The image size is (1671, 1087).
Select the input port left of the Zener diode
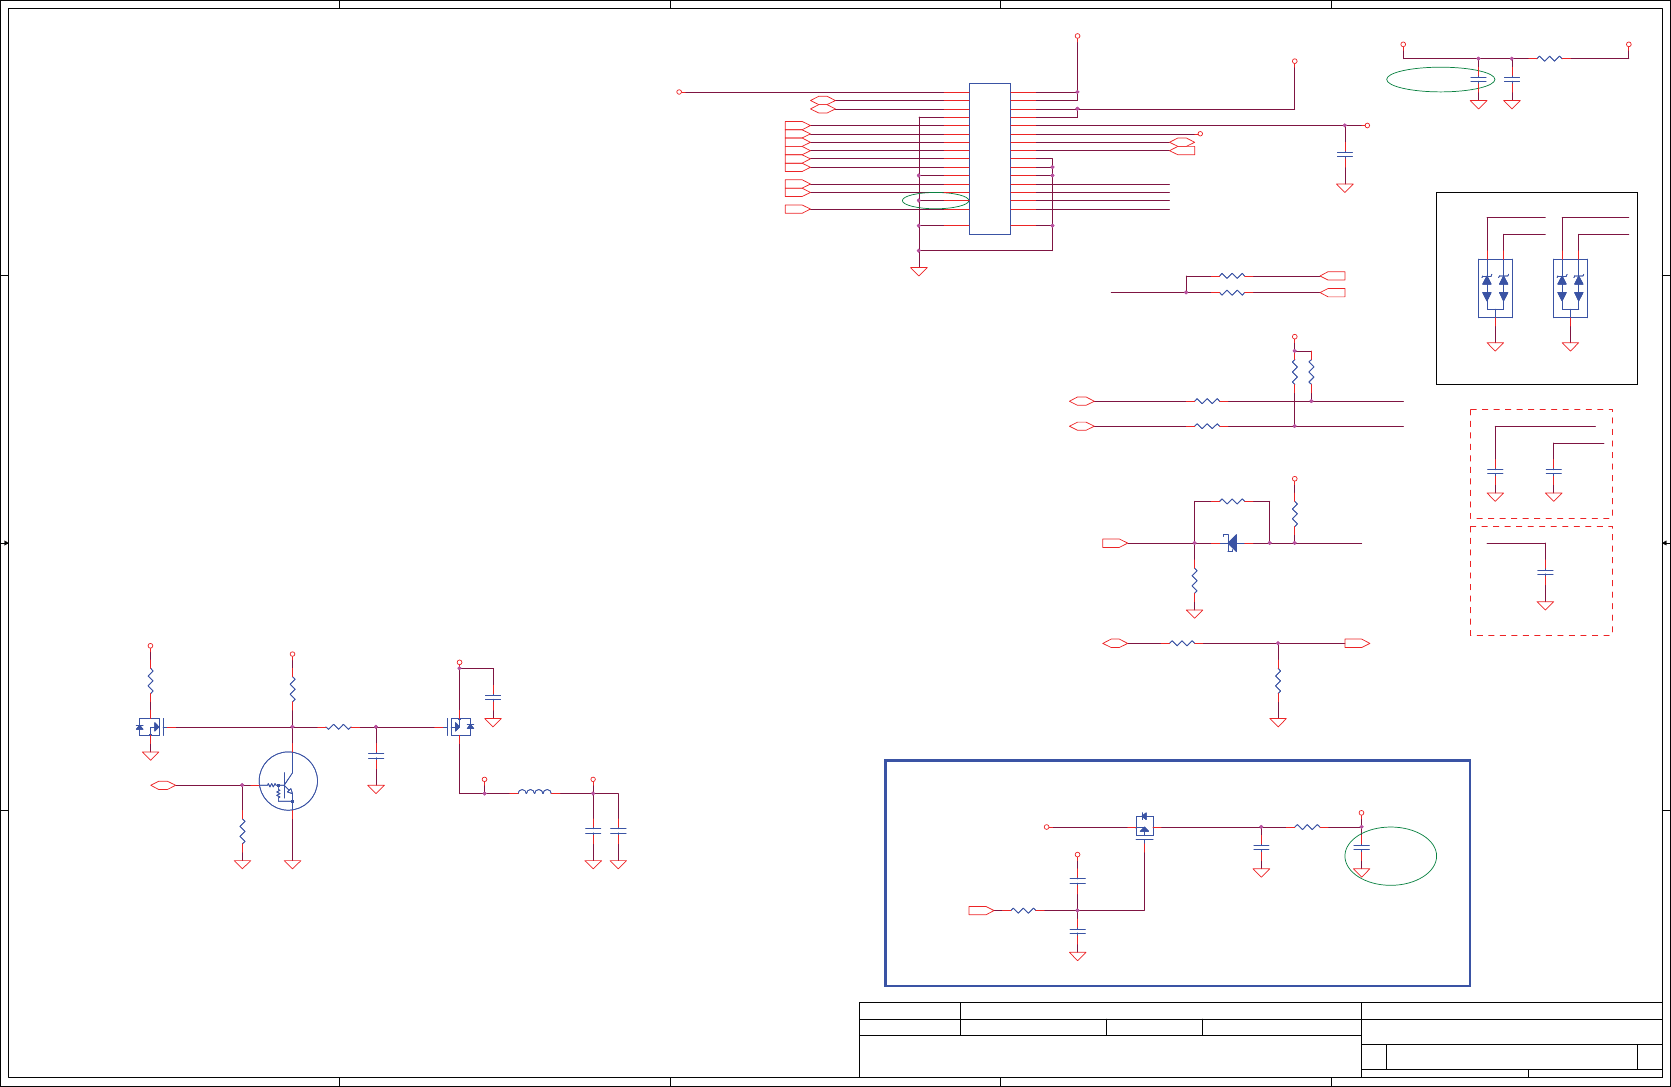[x=1115, y=543]
